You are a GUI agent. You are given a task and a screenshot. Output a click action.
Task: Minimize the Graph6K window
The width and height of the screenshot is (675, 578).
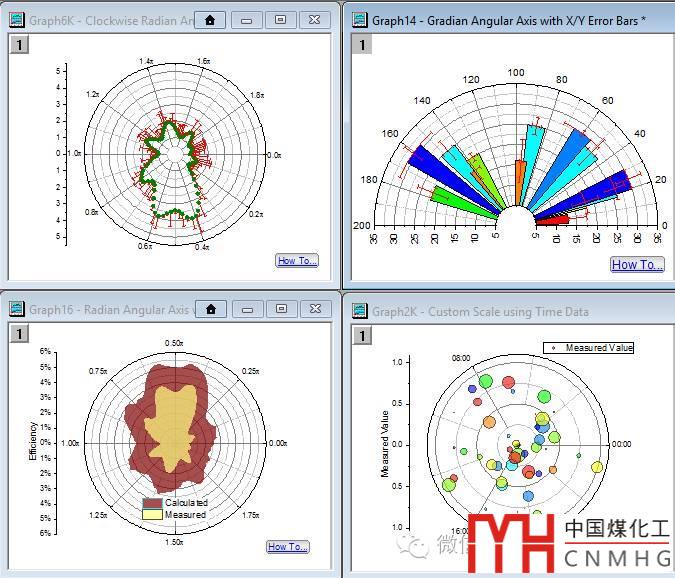(247, 20)
